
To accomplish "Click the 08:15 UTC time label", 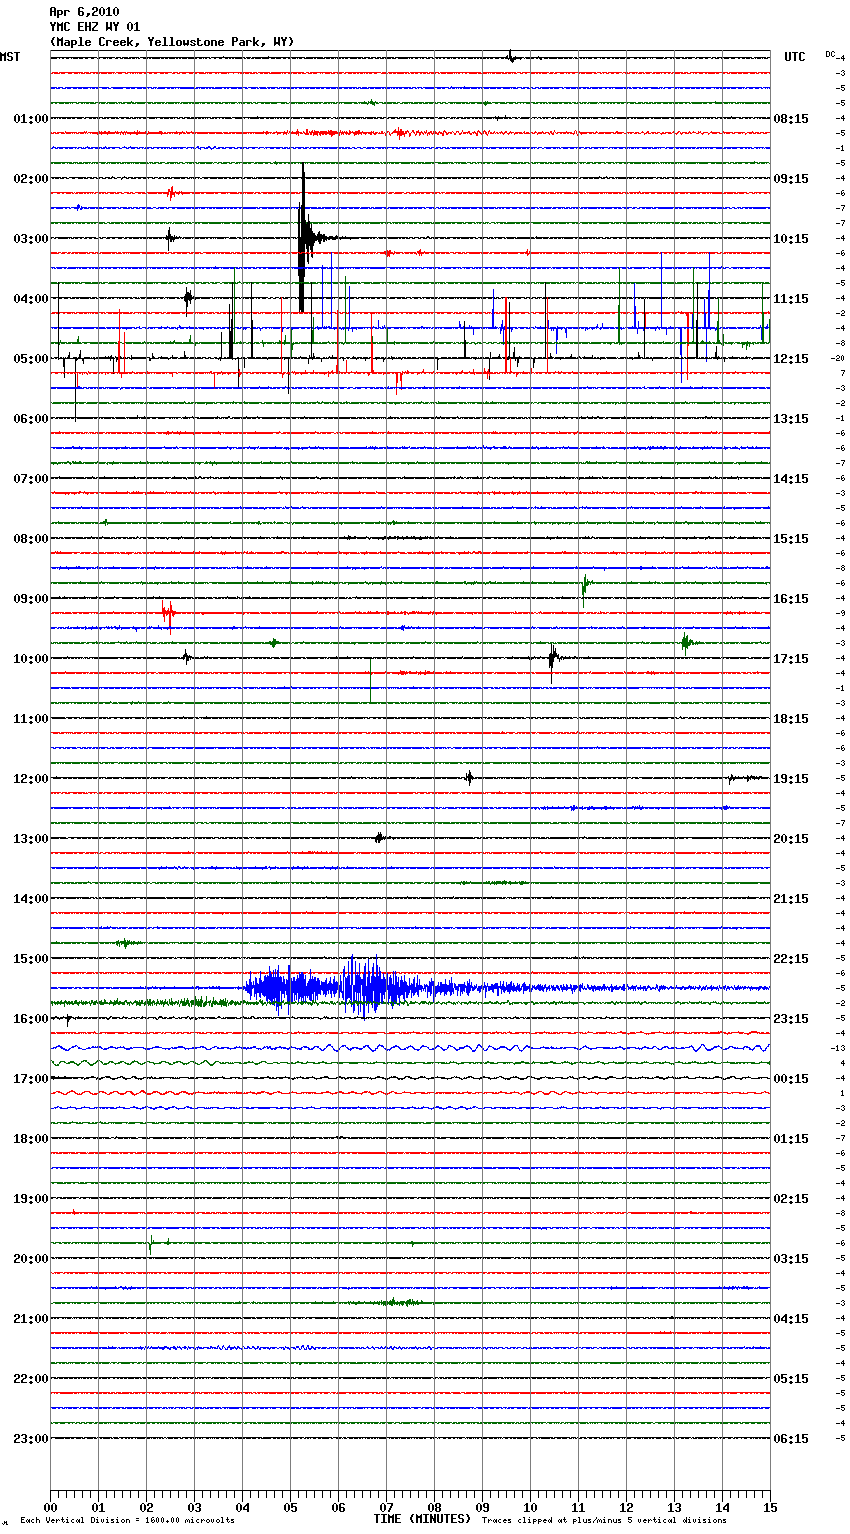I will 791,118.
